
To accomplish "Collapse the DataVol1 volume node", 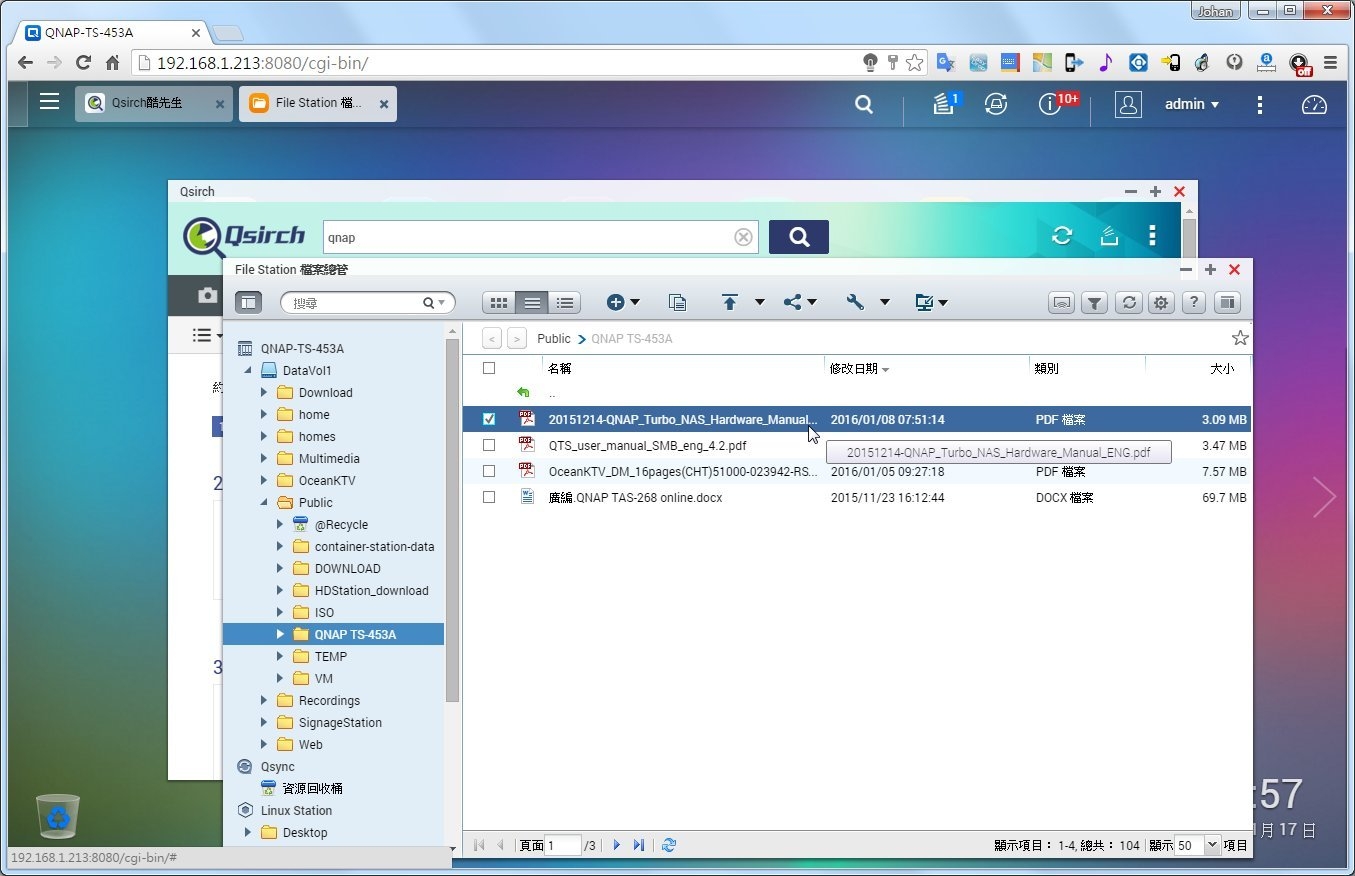I will point(248,370).
